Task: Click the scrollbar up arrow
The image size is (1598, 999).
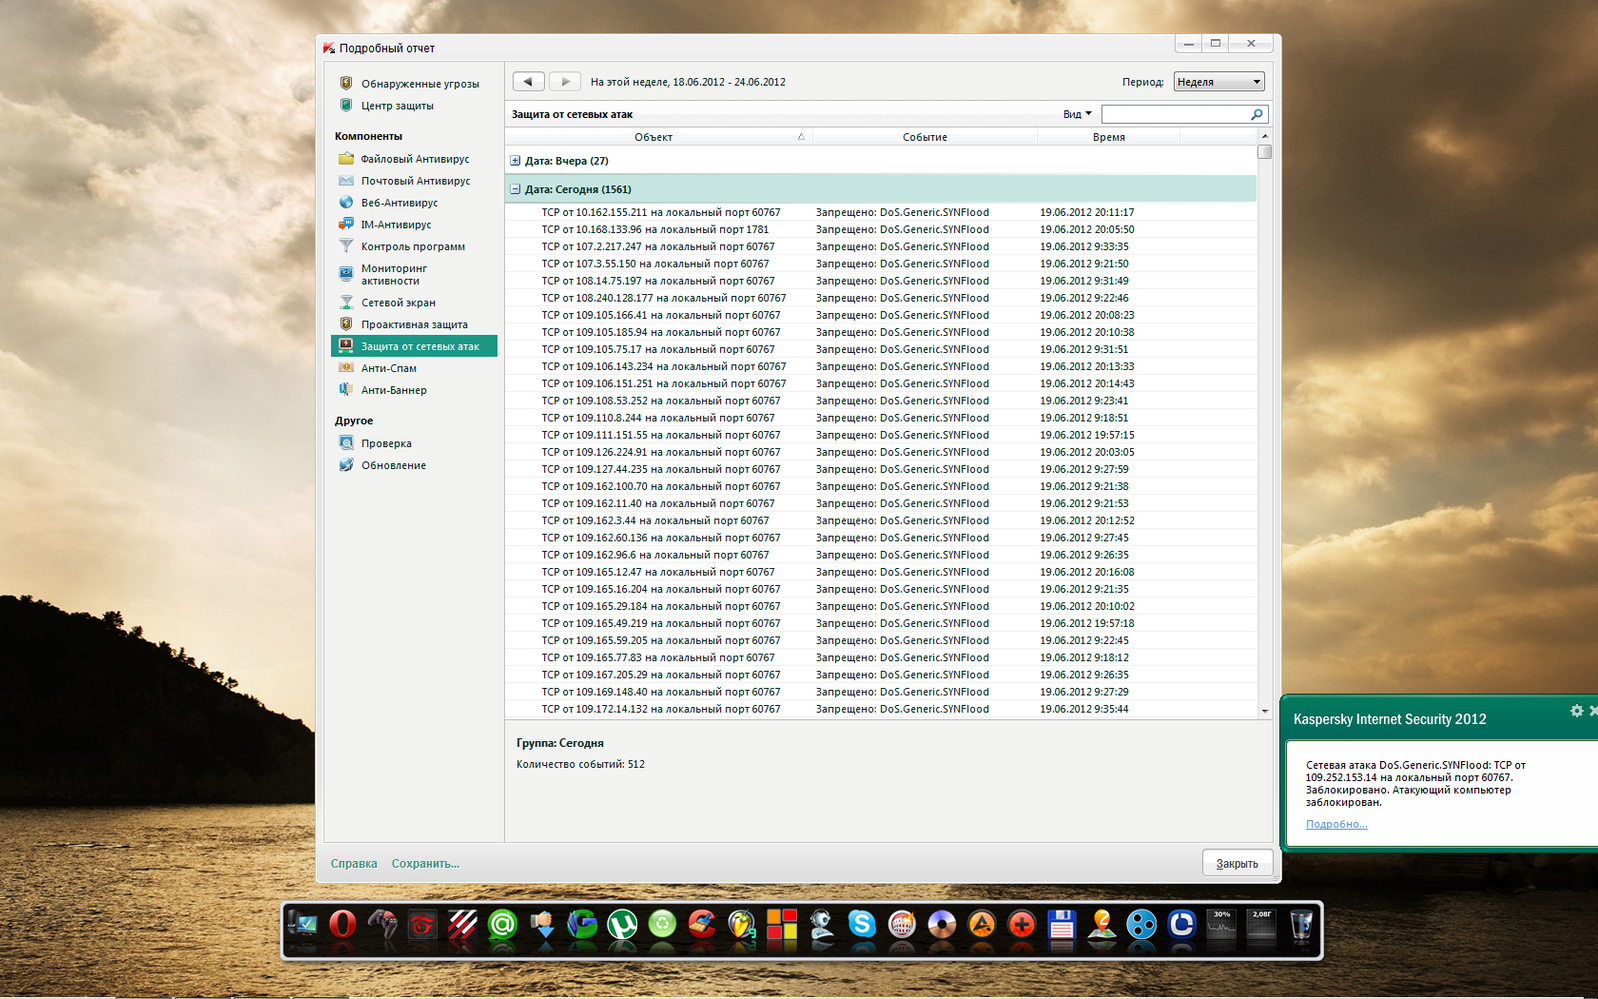Action: pyautogui.click(x=1265, y=136)
